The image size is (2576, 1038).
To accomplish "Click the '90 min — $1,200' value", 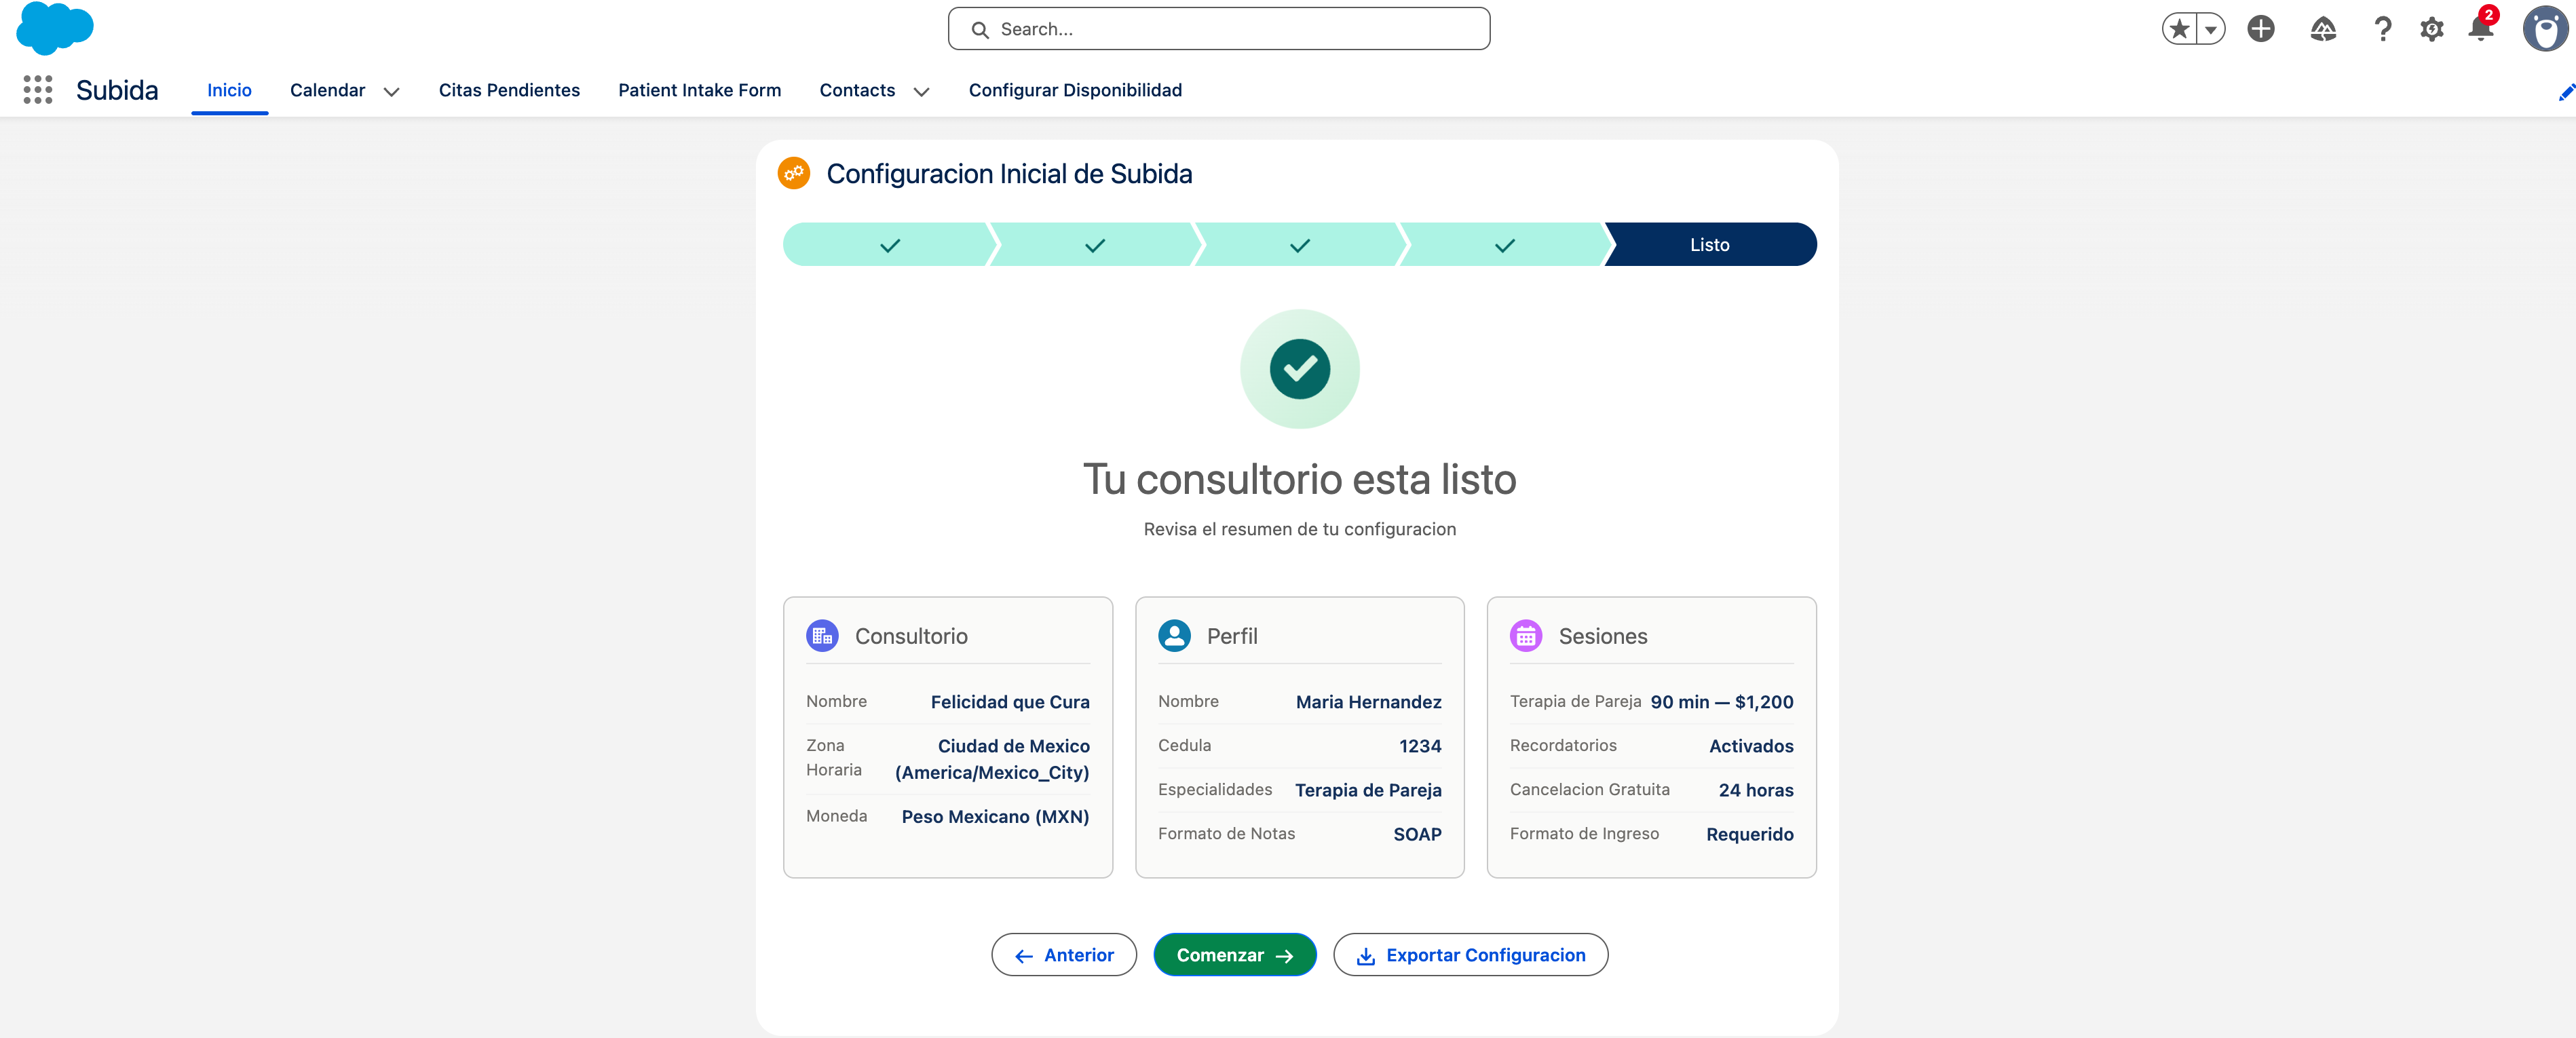I will (x=1721, y=702).
